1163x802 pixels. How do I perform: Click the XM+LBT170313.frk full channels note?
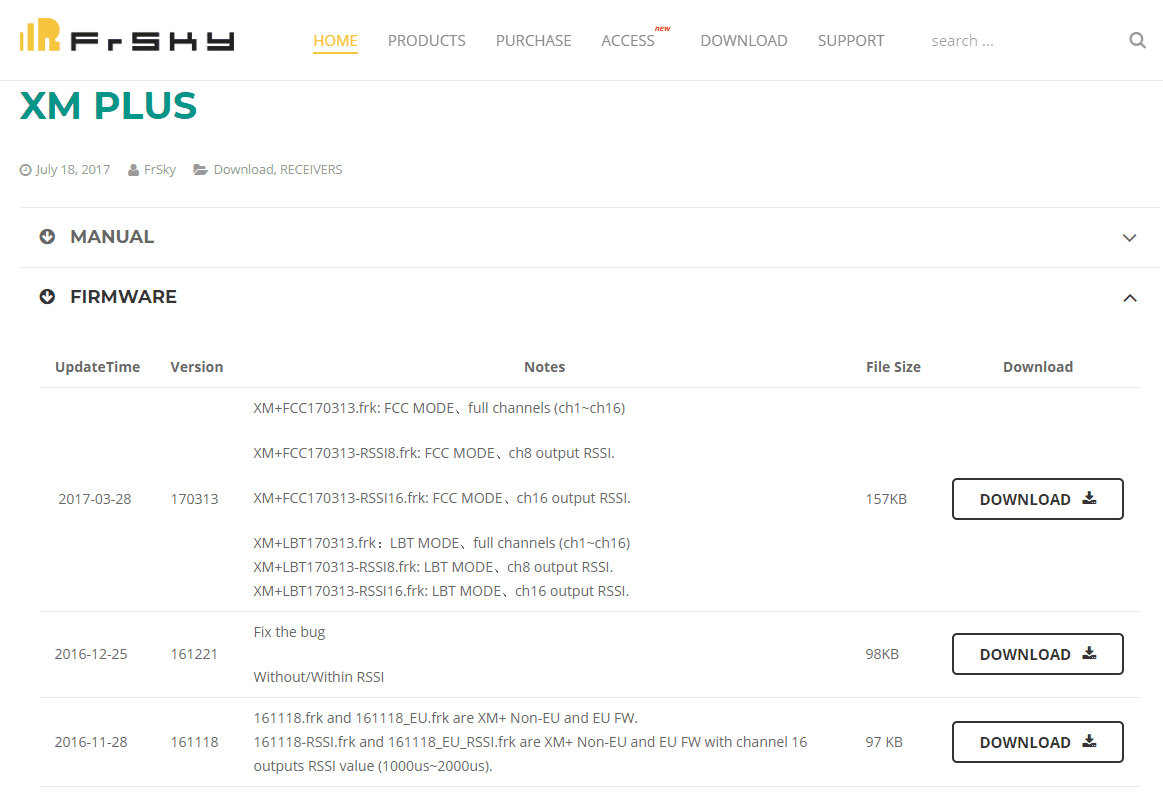coord(442,543)
